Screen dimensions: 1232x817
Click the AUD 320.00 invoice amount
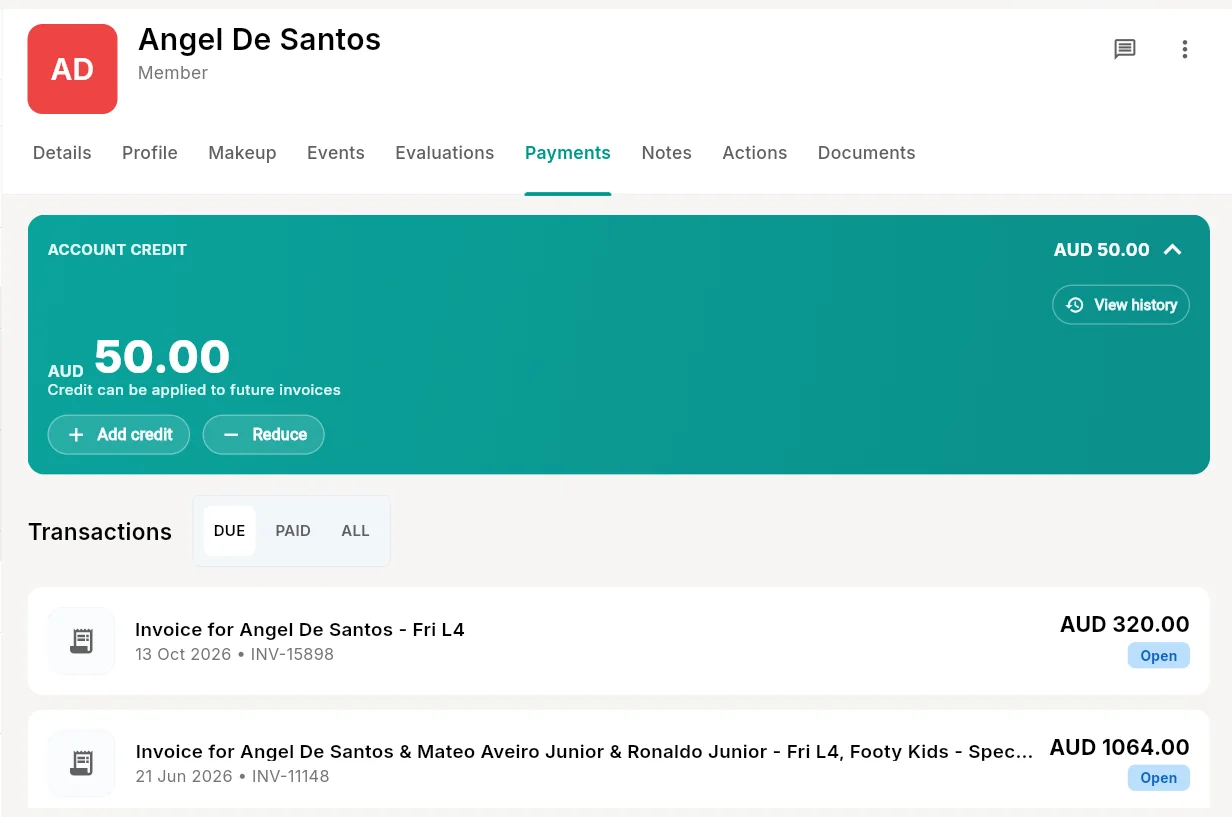1125,625
